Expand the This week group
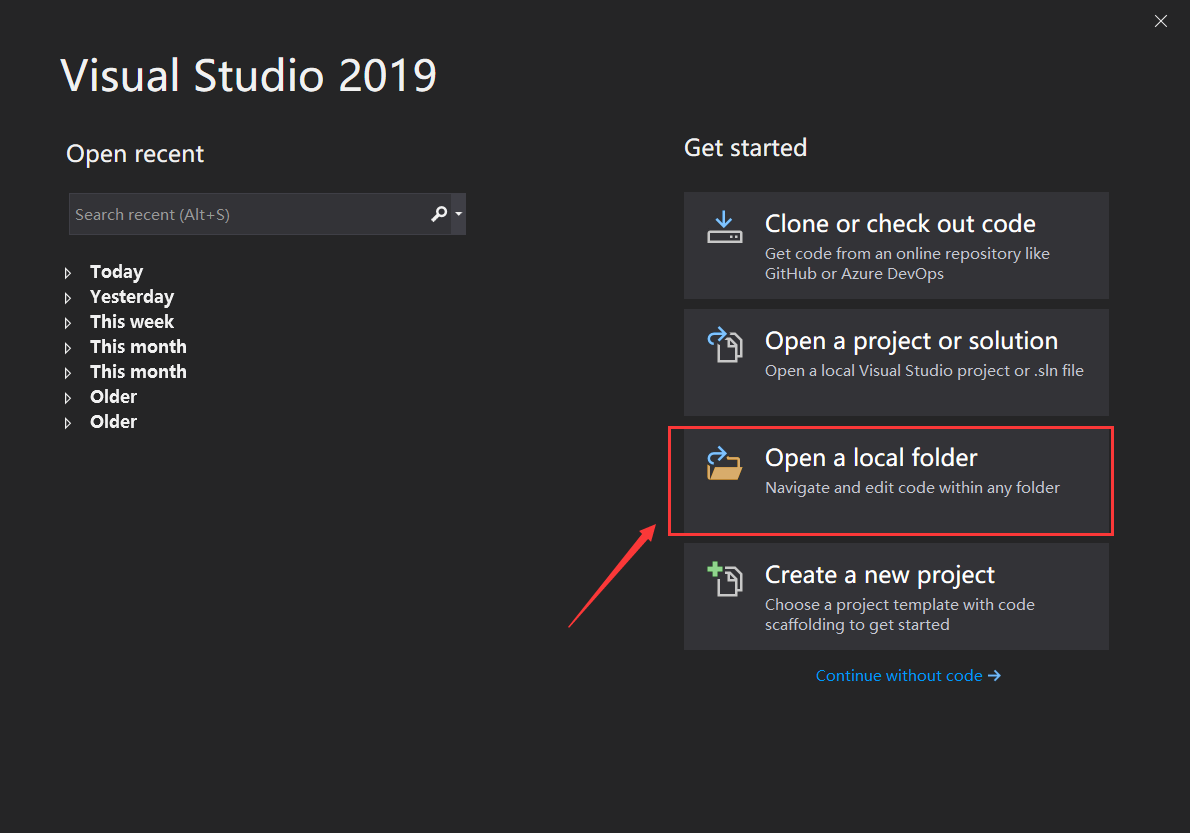Image resolution: width=1190 pixels, height=833 pixels. (68, 322)
